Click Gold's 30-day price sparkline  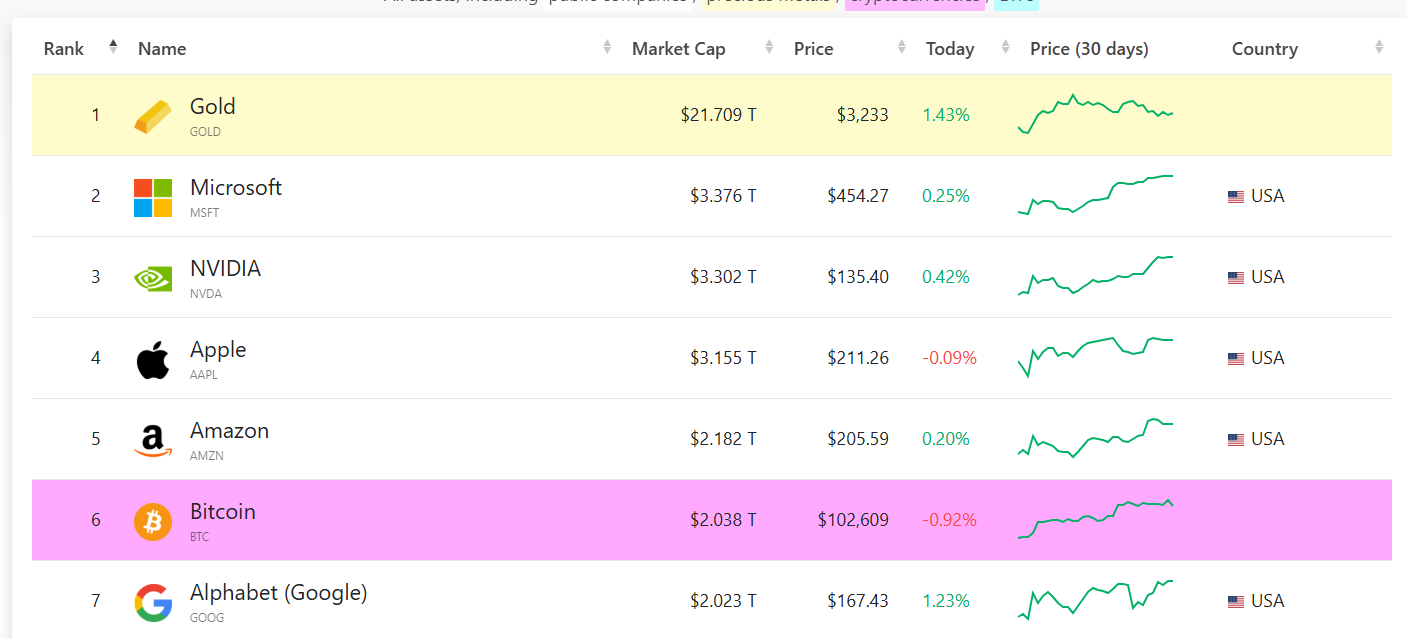[x=1096, y=114]
